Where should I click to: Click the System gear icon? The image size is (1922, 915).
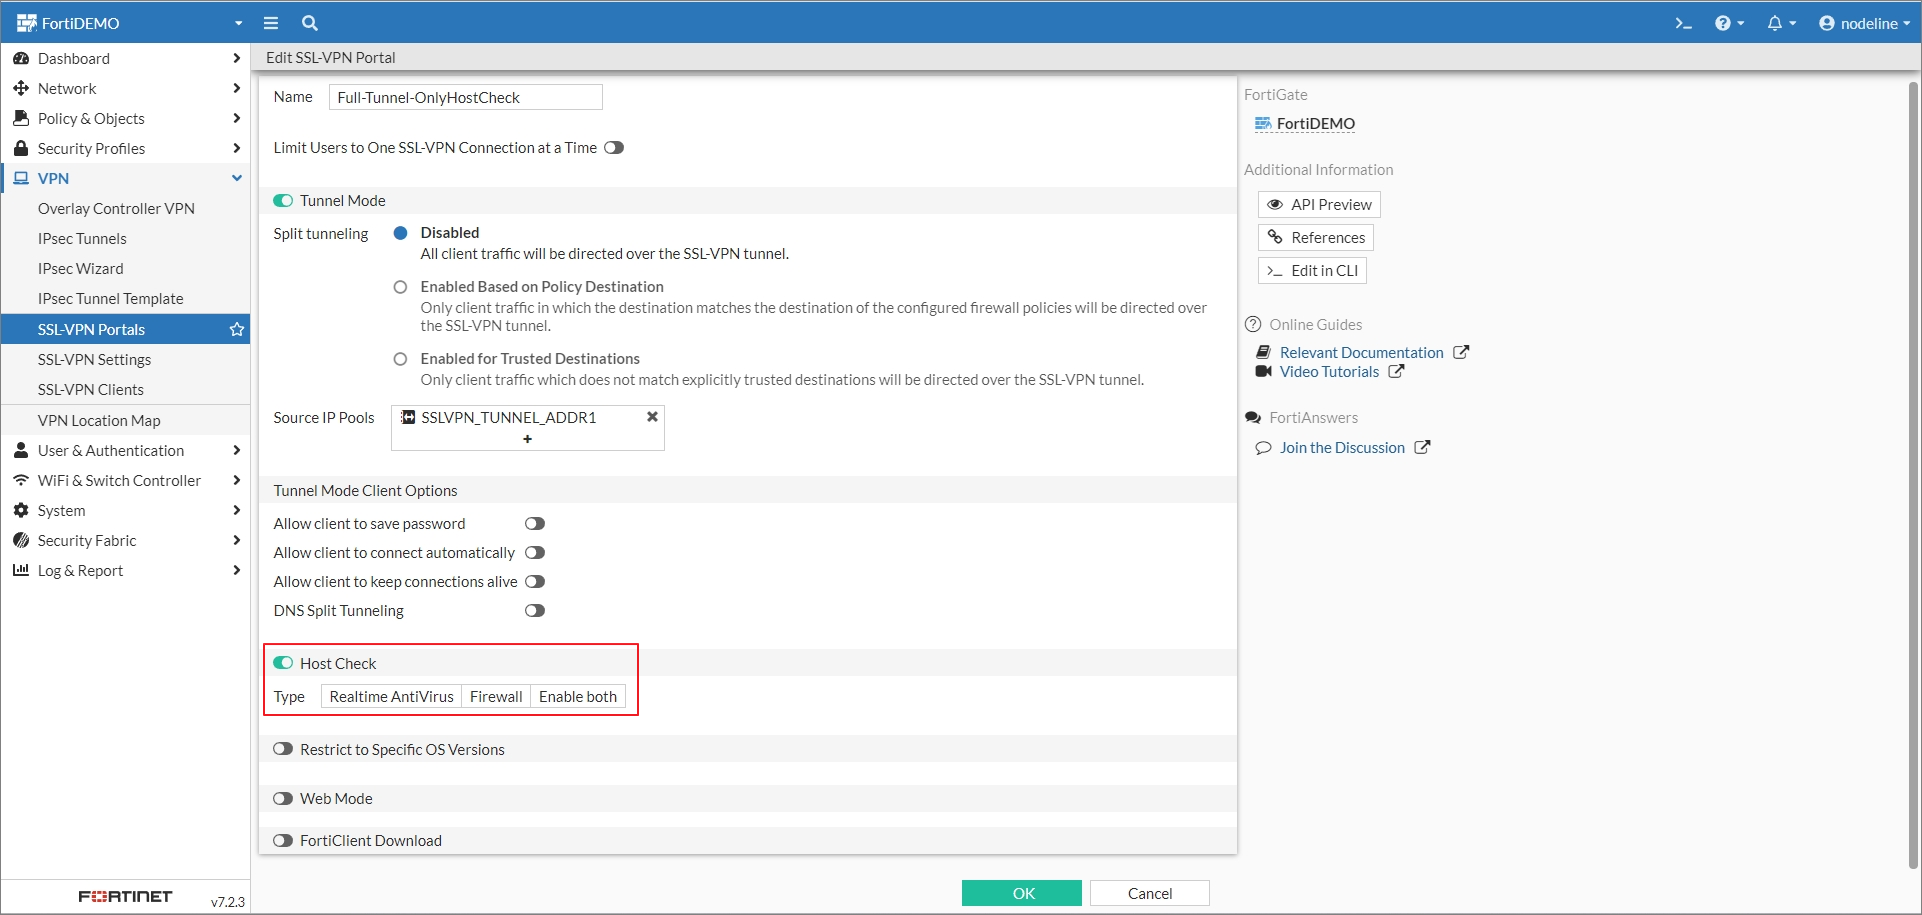(21, 510)
